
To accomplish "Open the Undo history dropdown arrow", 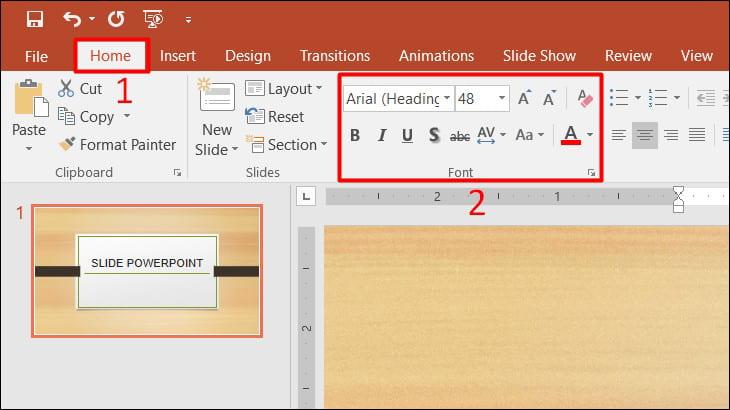I will (92, 19).
